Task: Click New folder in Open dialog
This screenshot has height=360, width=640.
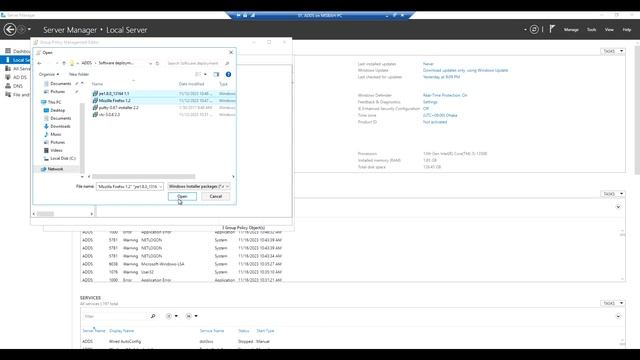Action: [x=79, y=74]
